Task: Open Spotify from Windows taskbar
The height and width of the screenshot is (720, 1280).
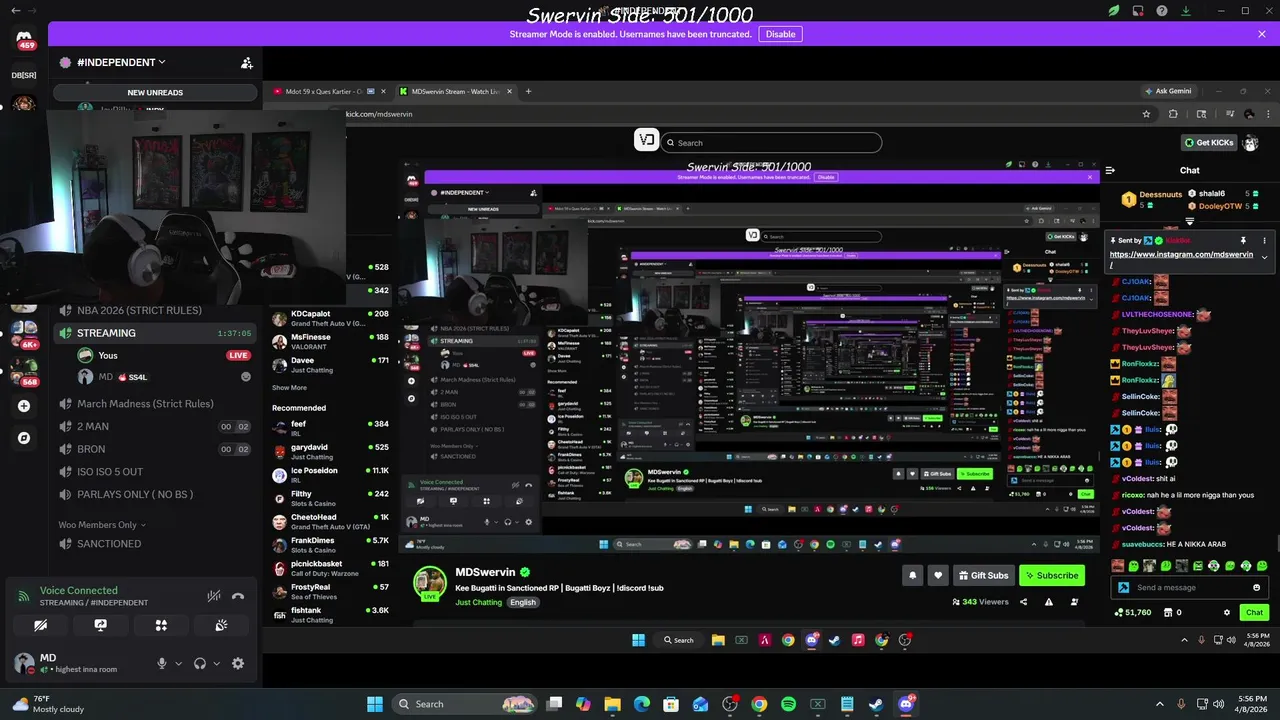Action: (788, 704)
